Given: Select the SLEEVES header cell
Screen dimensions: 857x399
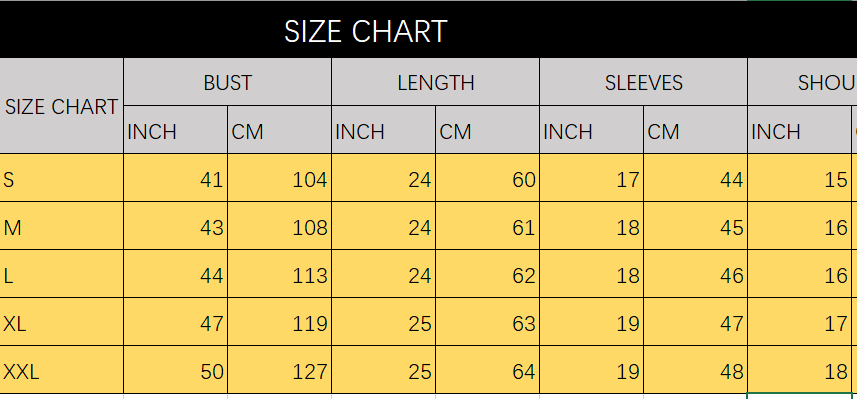Looking at the screenshot, I should [643, 82].
